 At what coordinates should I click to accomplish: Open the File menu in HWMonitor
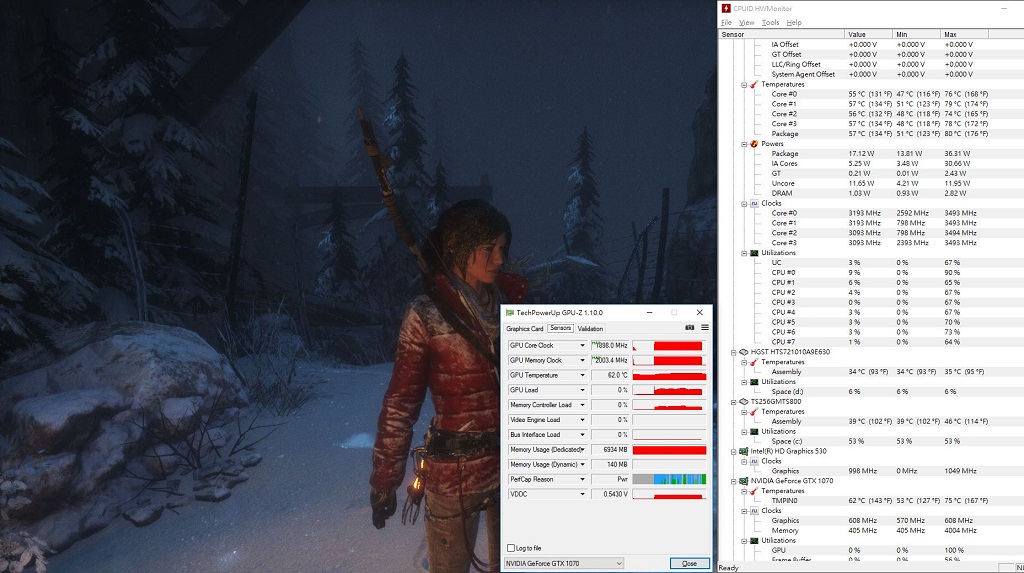coord(726,22)
